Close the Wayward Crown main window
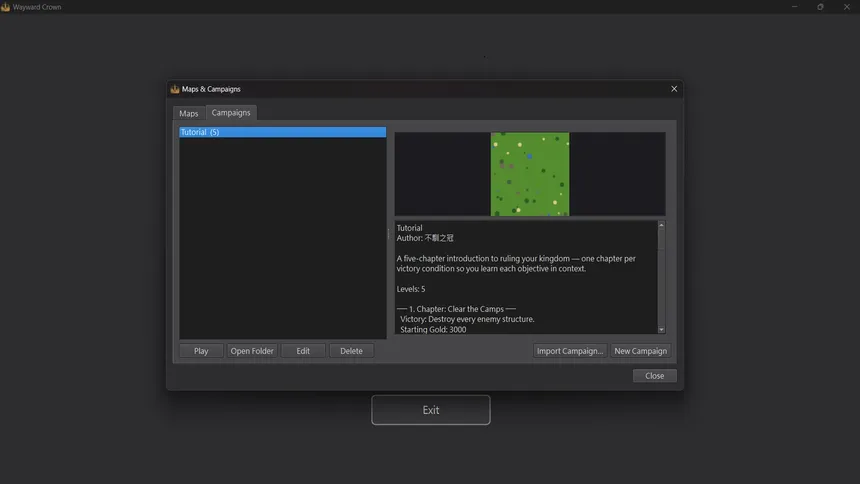This screenshot has height=484, width=860. tap(847, 7)
